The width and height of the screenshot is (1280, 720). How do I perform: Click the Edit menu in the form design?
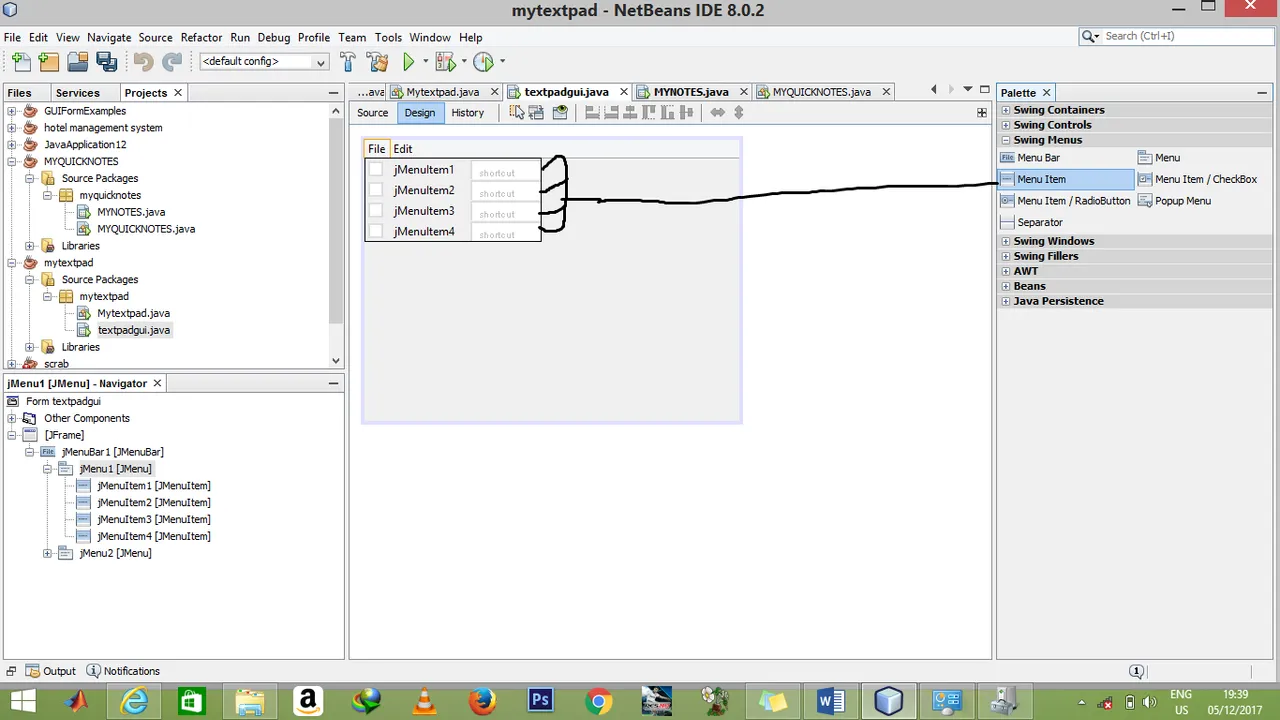403,149
